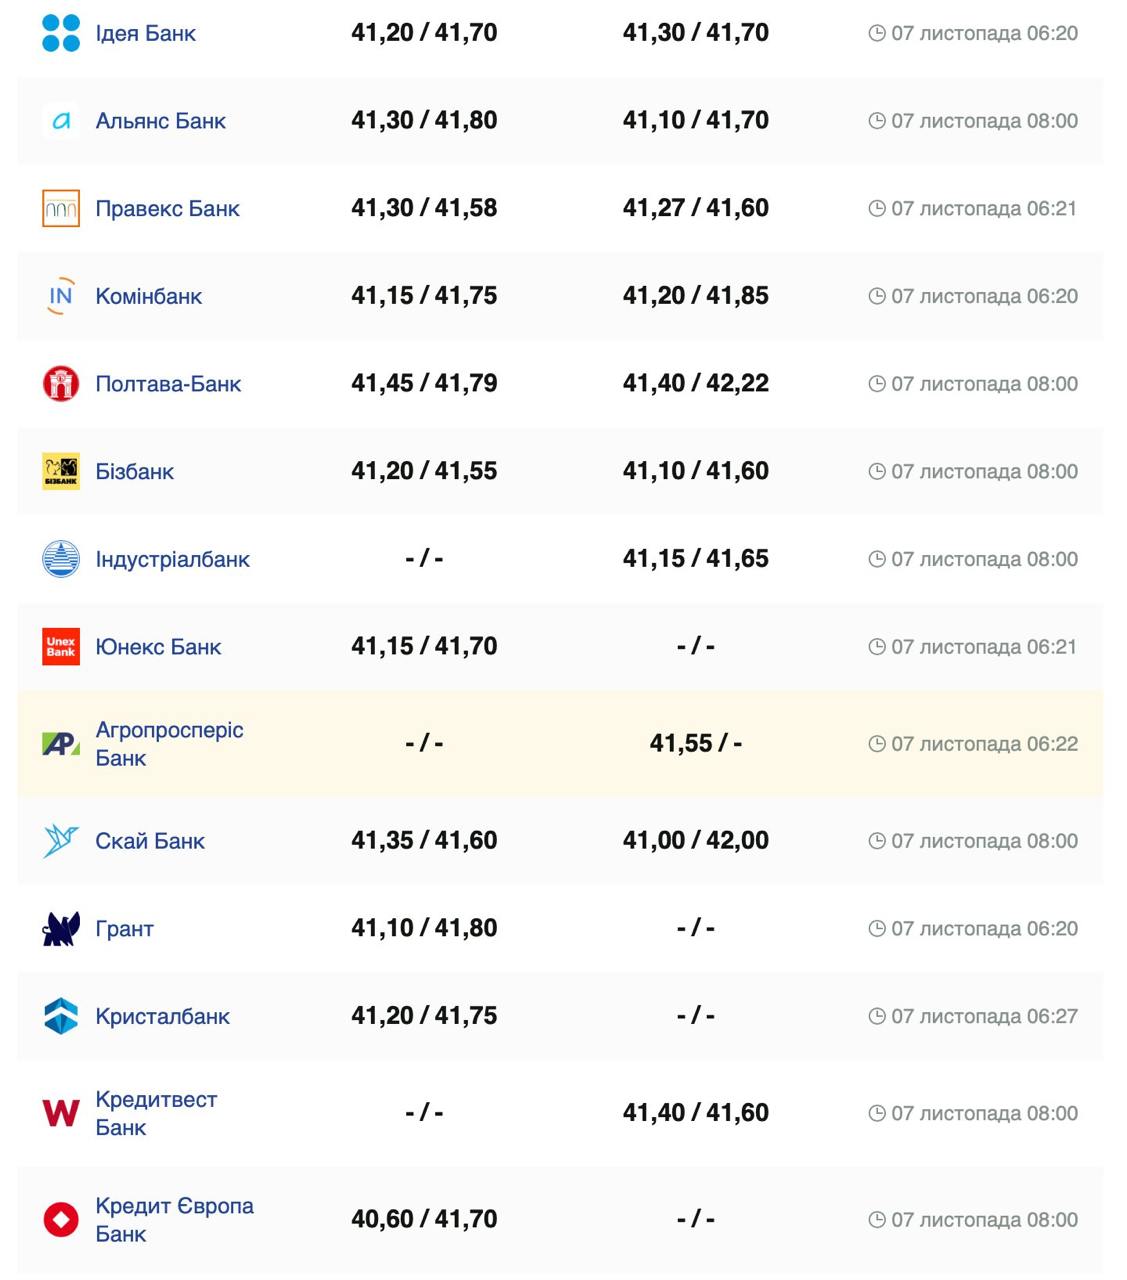Click the Агропросперіс Банк AP logo
Viewport: 1127px width, 1280px height.
[x=61, y=744]
